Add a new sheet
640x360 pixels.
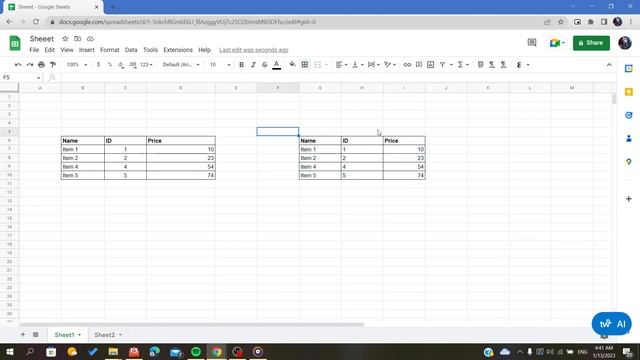tap(23, 335)
